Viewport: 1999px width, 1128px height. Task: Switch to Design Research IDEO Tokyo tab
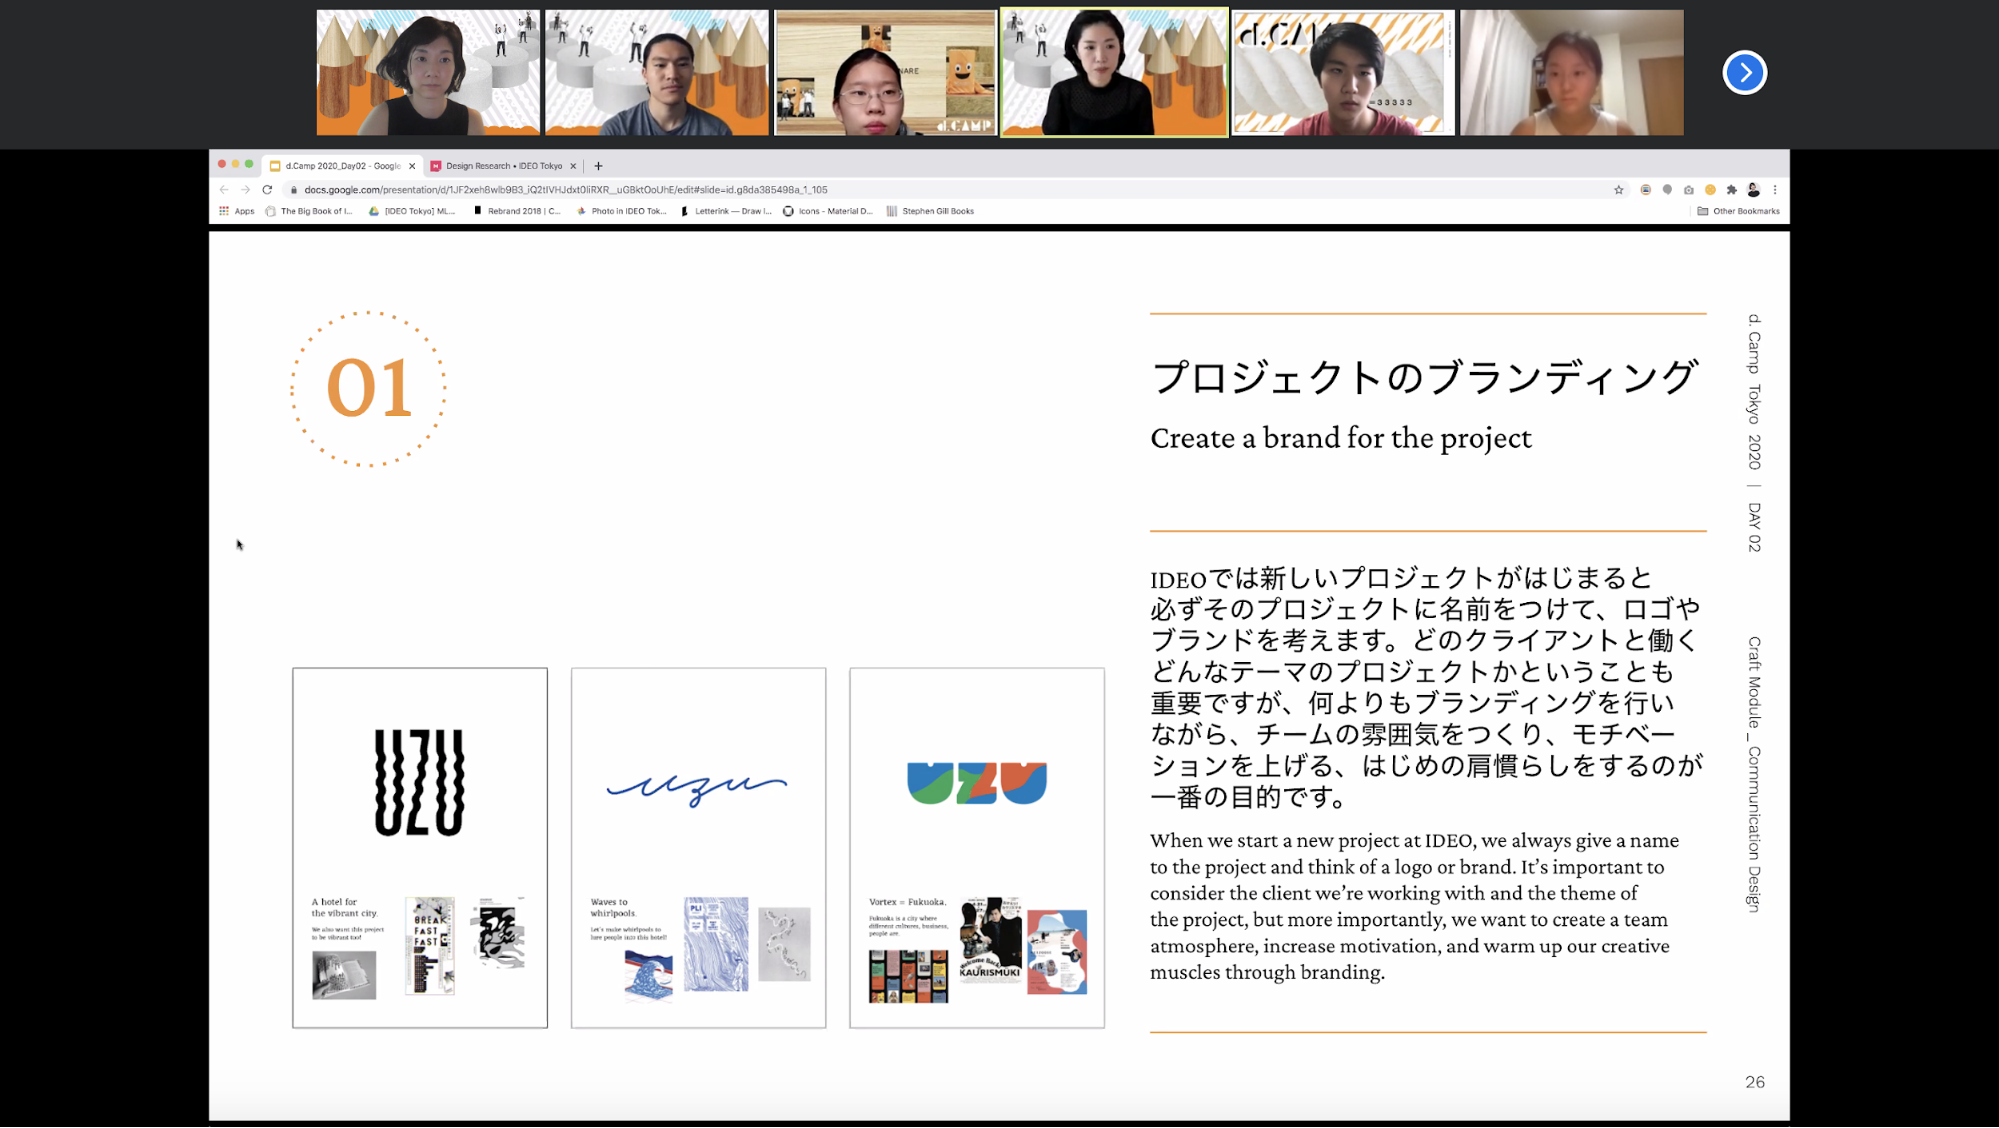pos(503,166)
